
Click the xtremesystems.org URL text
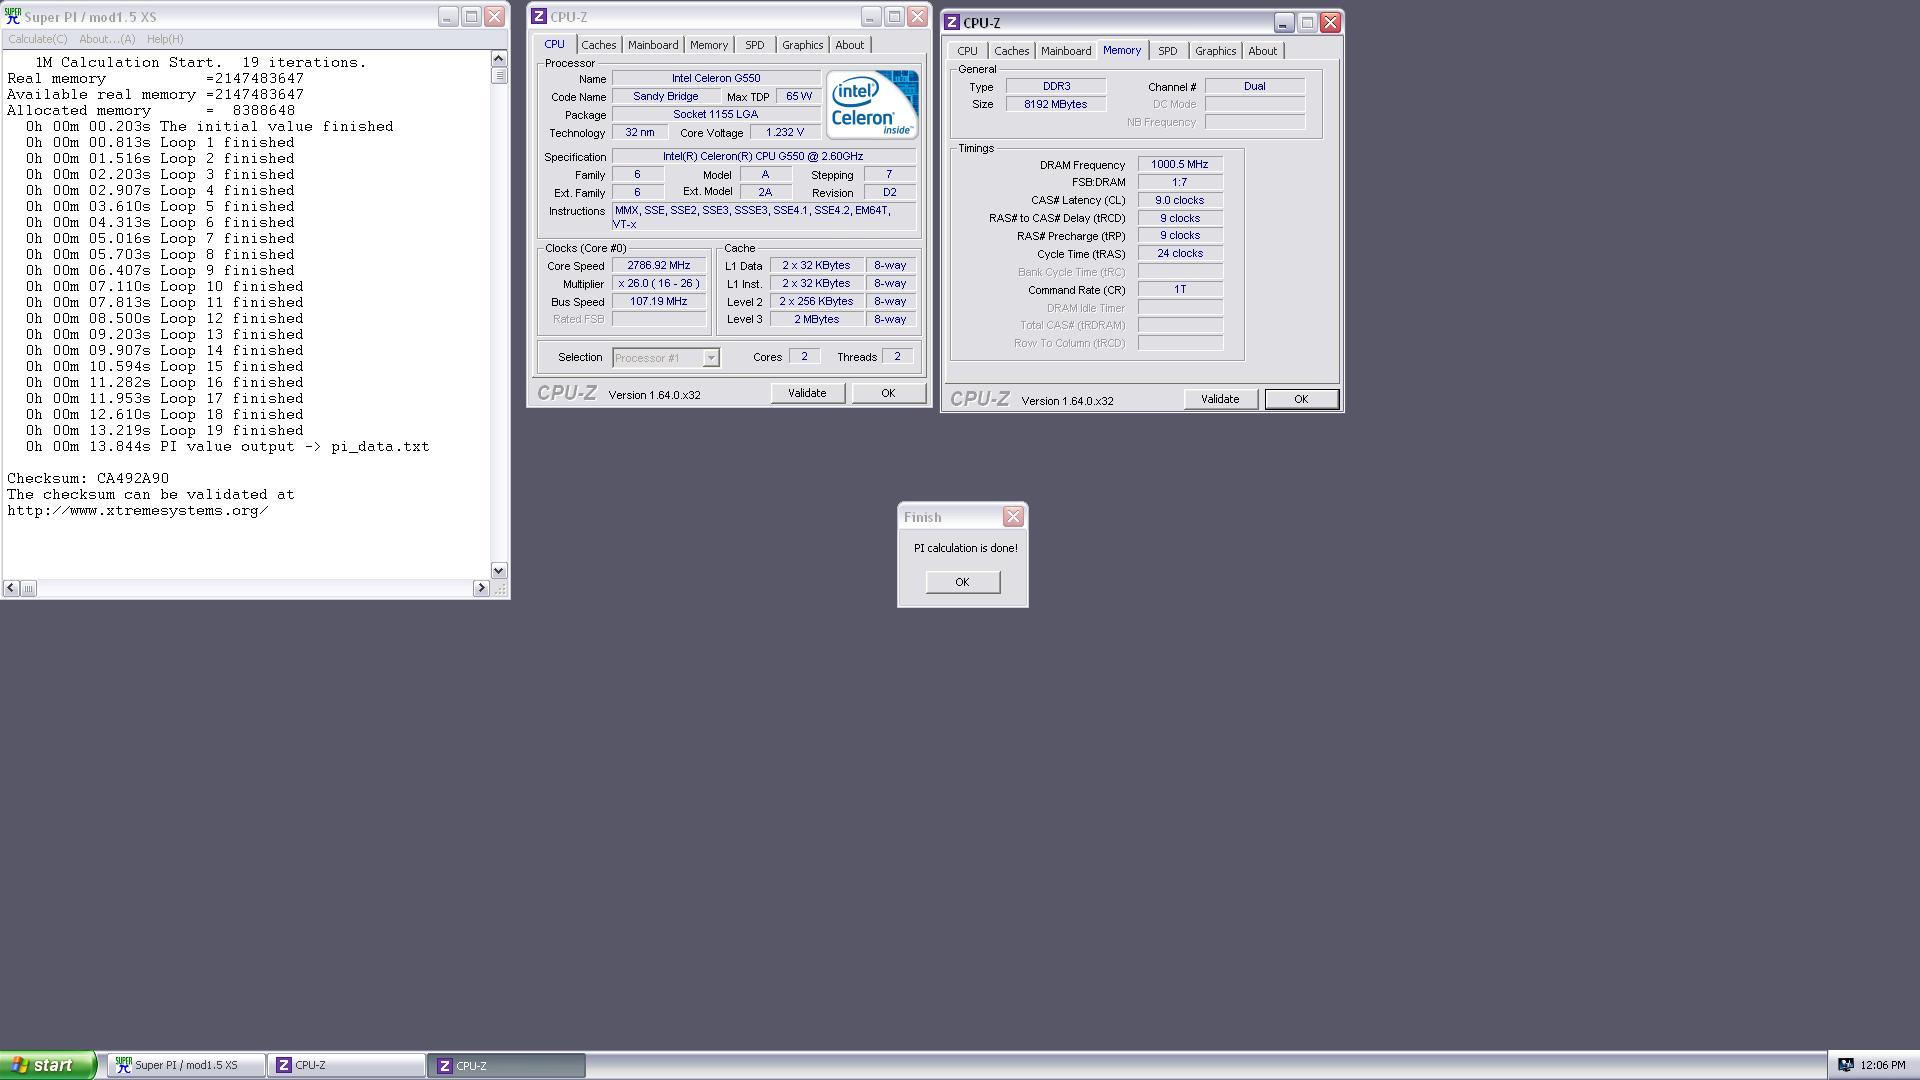tap(138, 511)
